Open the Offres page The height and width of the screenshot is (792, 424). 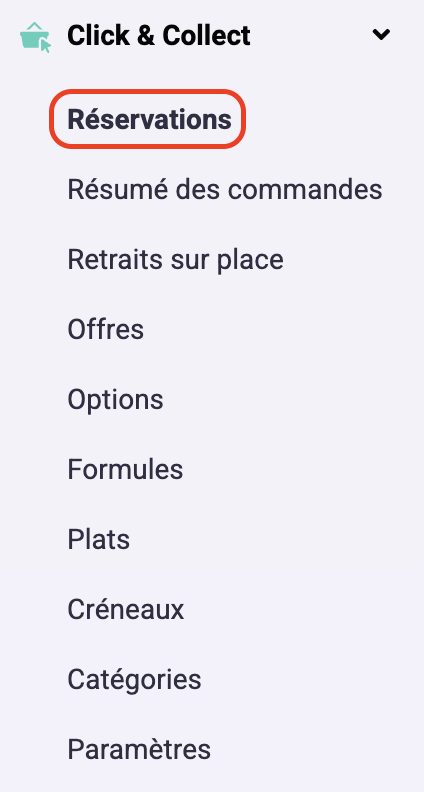(106, 329)
